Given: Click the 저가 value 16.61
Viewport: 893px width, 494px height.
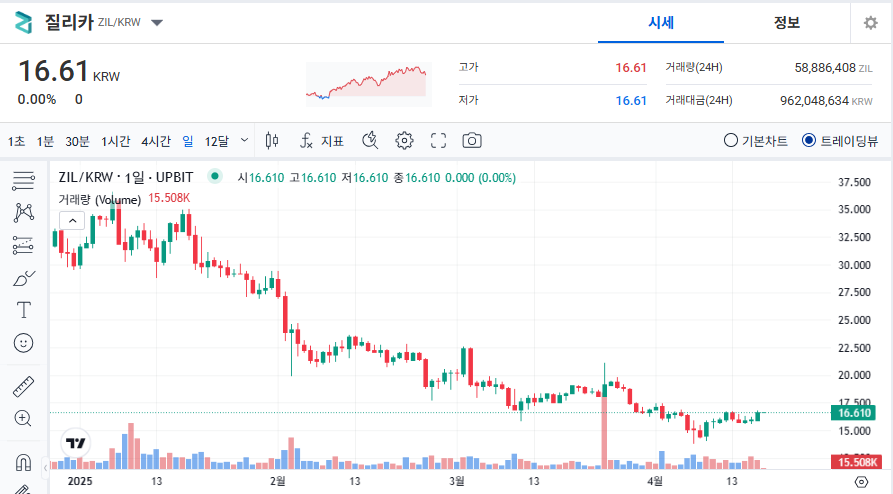Looking at the screenshot, I should (631, 101).
